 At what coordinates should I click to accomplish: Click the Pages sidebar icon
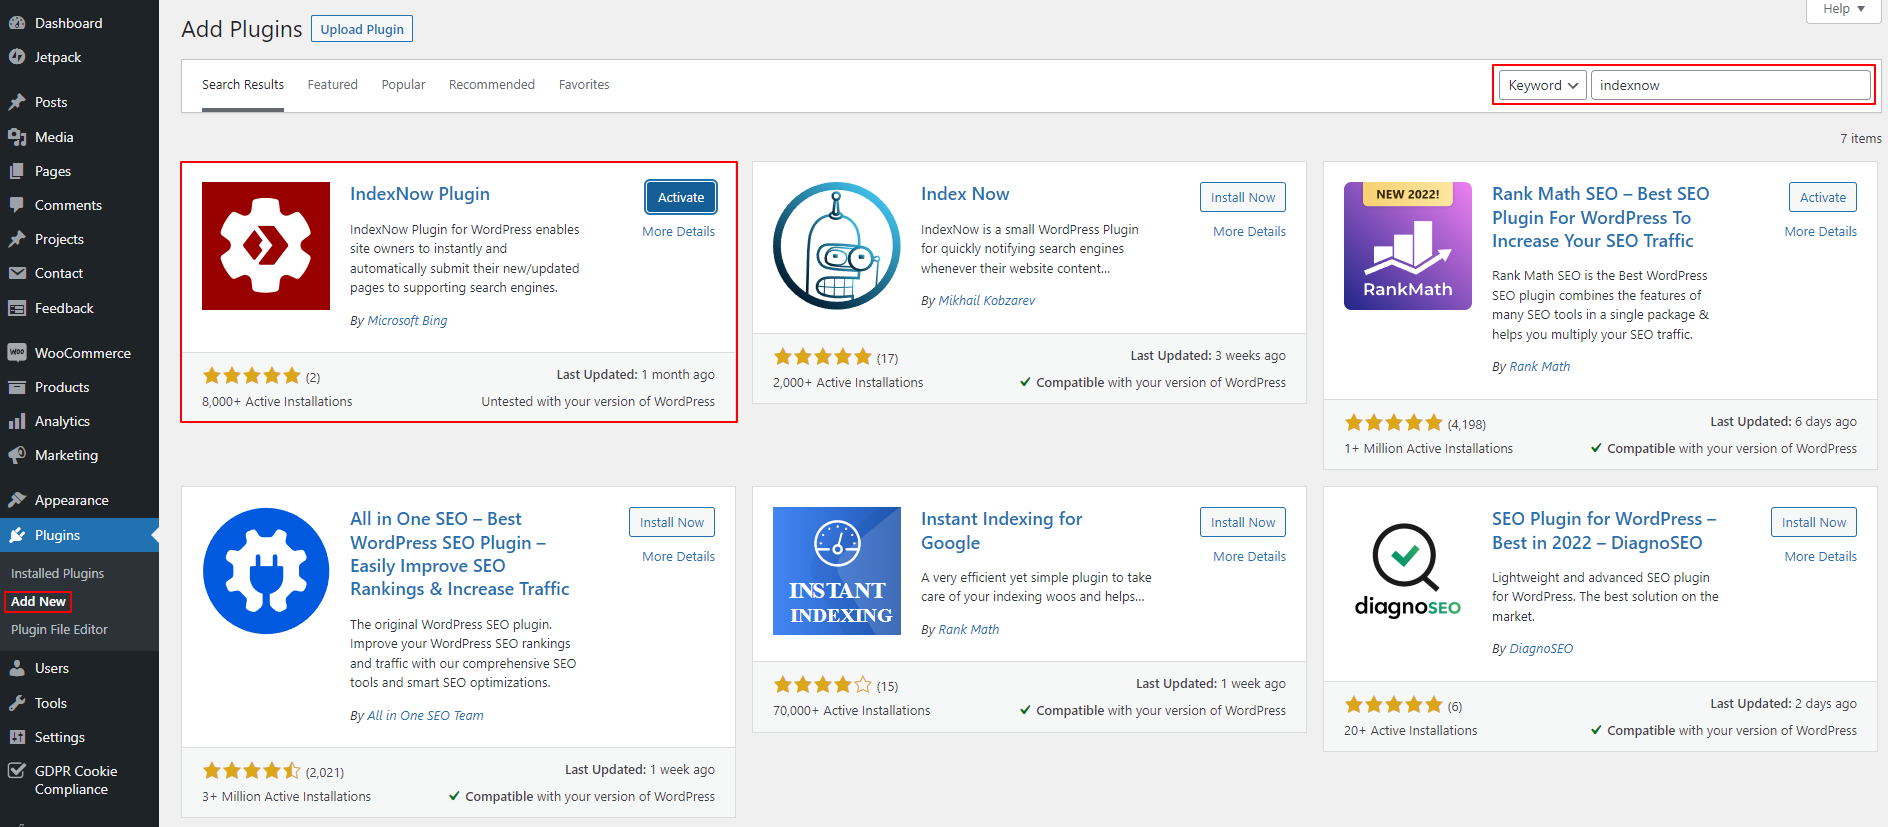(x=17, y=171)
